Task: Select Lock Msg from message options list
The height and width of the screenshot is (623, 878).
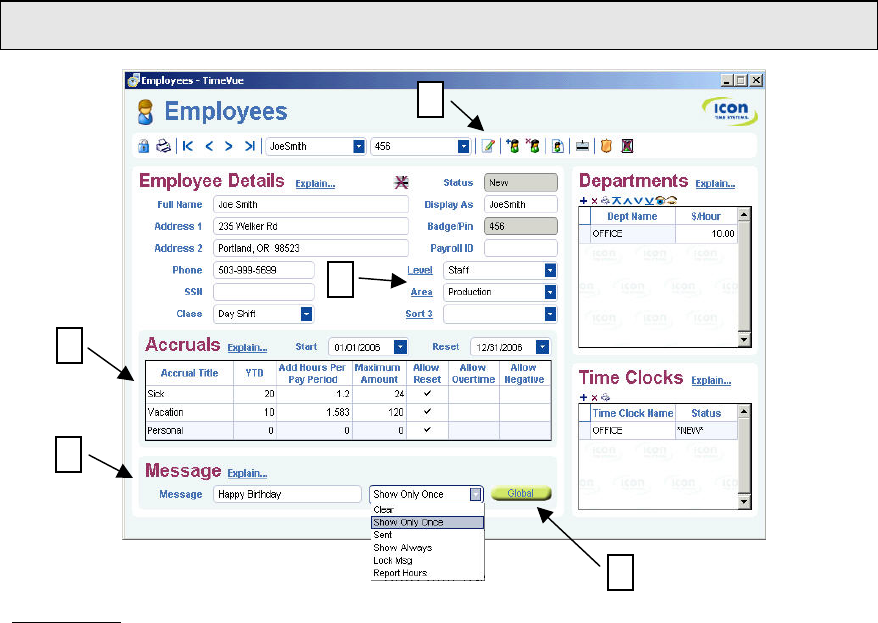Action: coord(427,560)
